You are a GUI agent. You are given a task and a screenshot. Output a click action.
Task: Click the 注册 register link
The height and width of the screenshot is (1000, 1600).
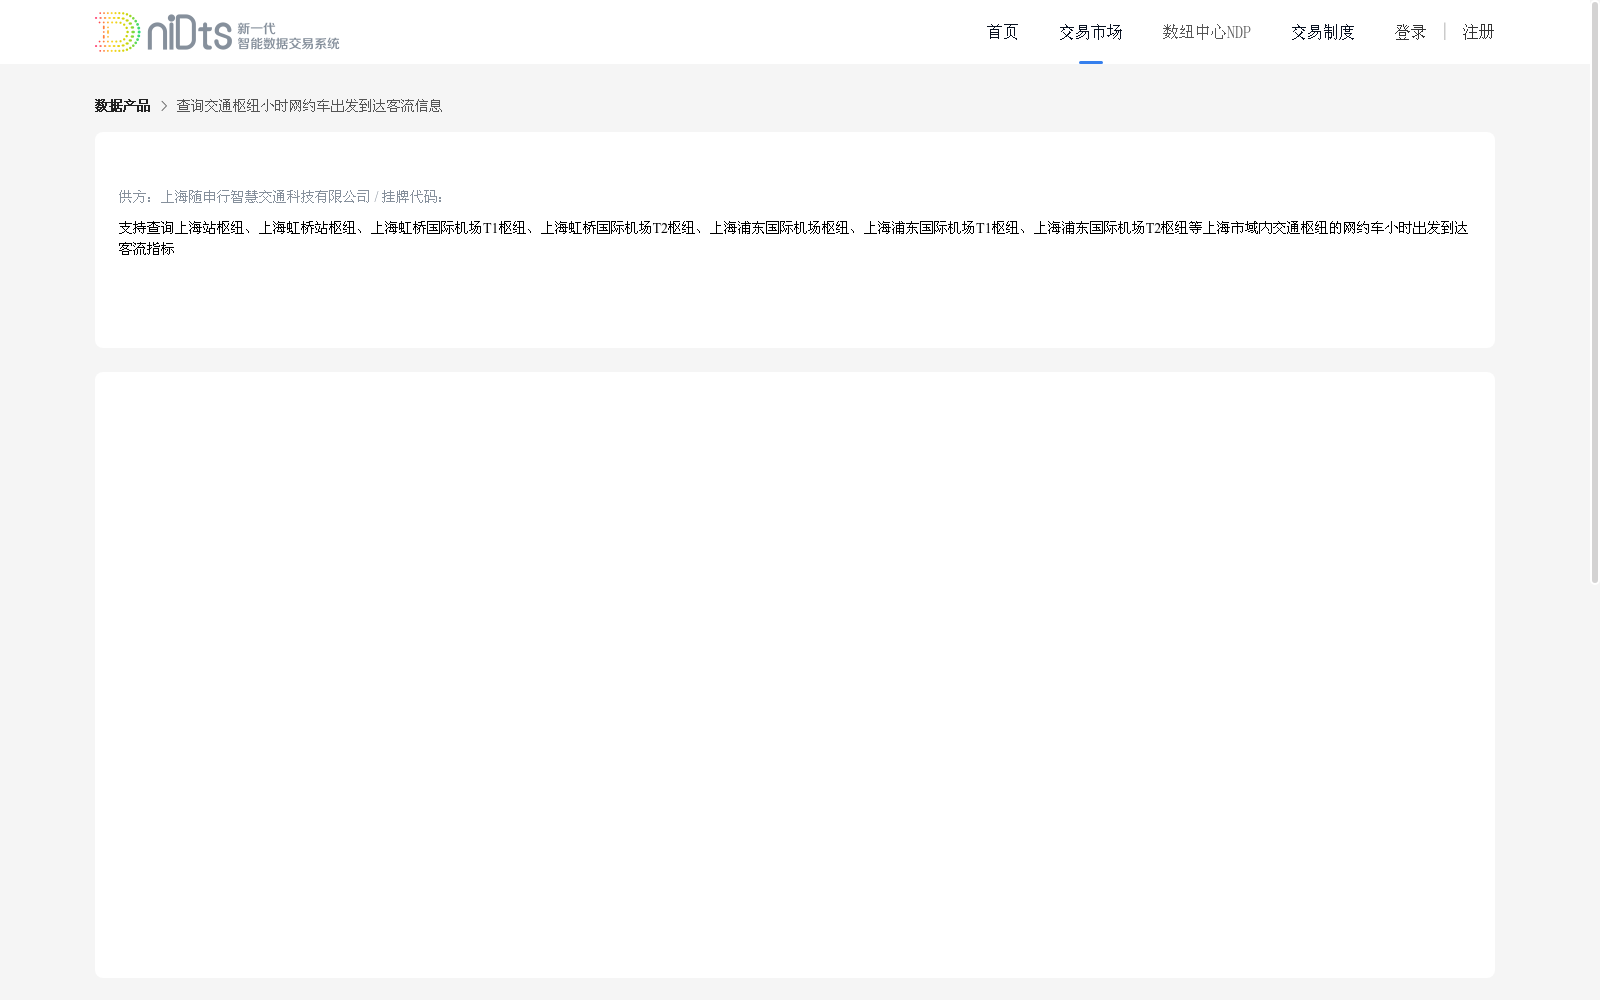click(1478, 32)
